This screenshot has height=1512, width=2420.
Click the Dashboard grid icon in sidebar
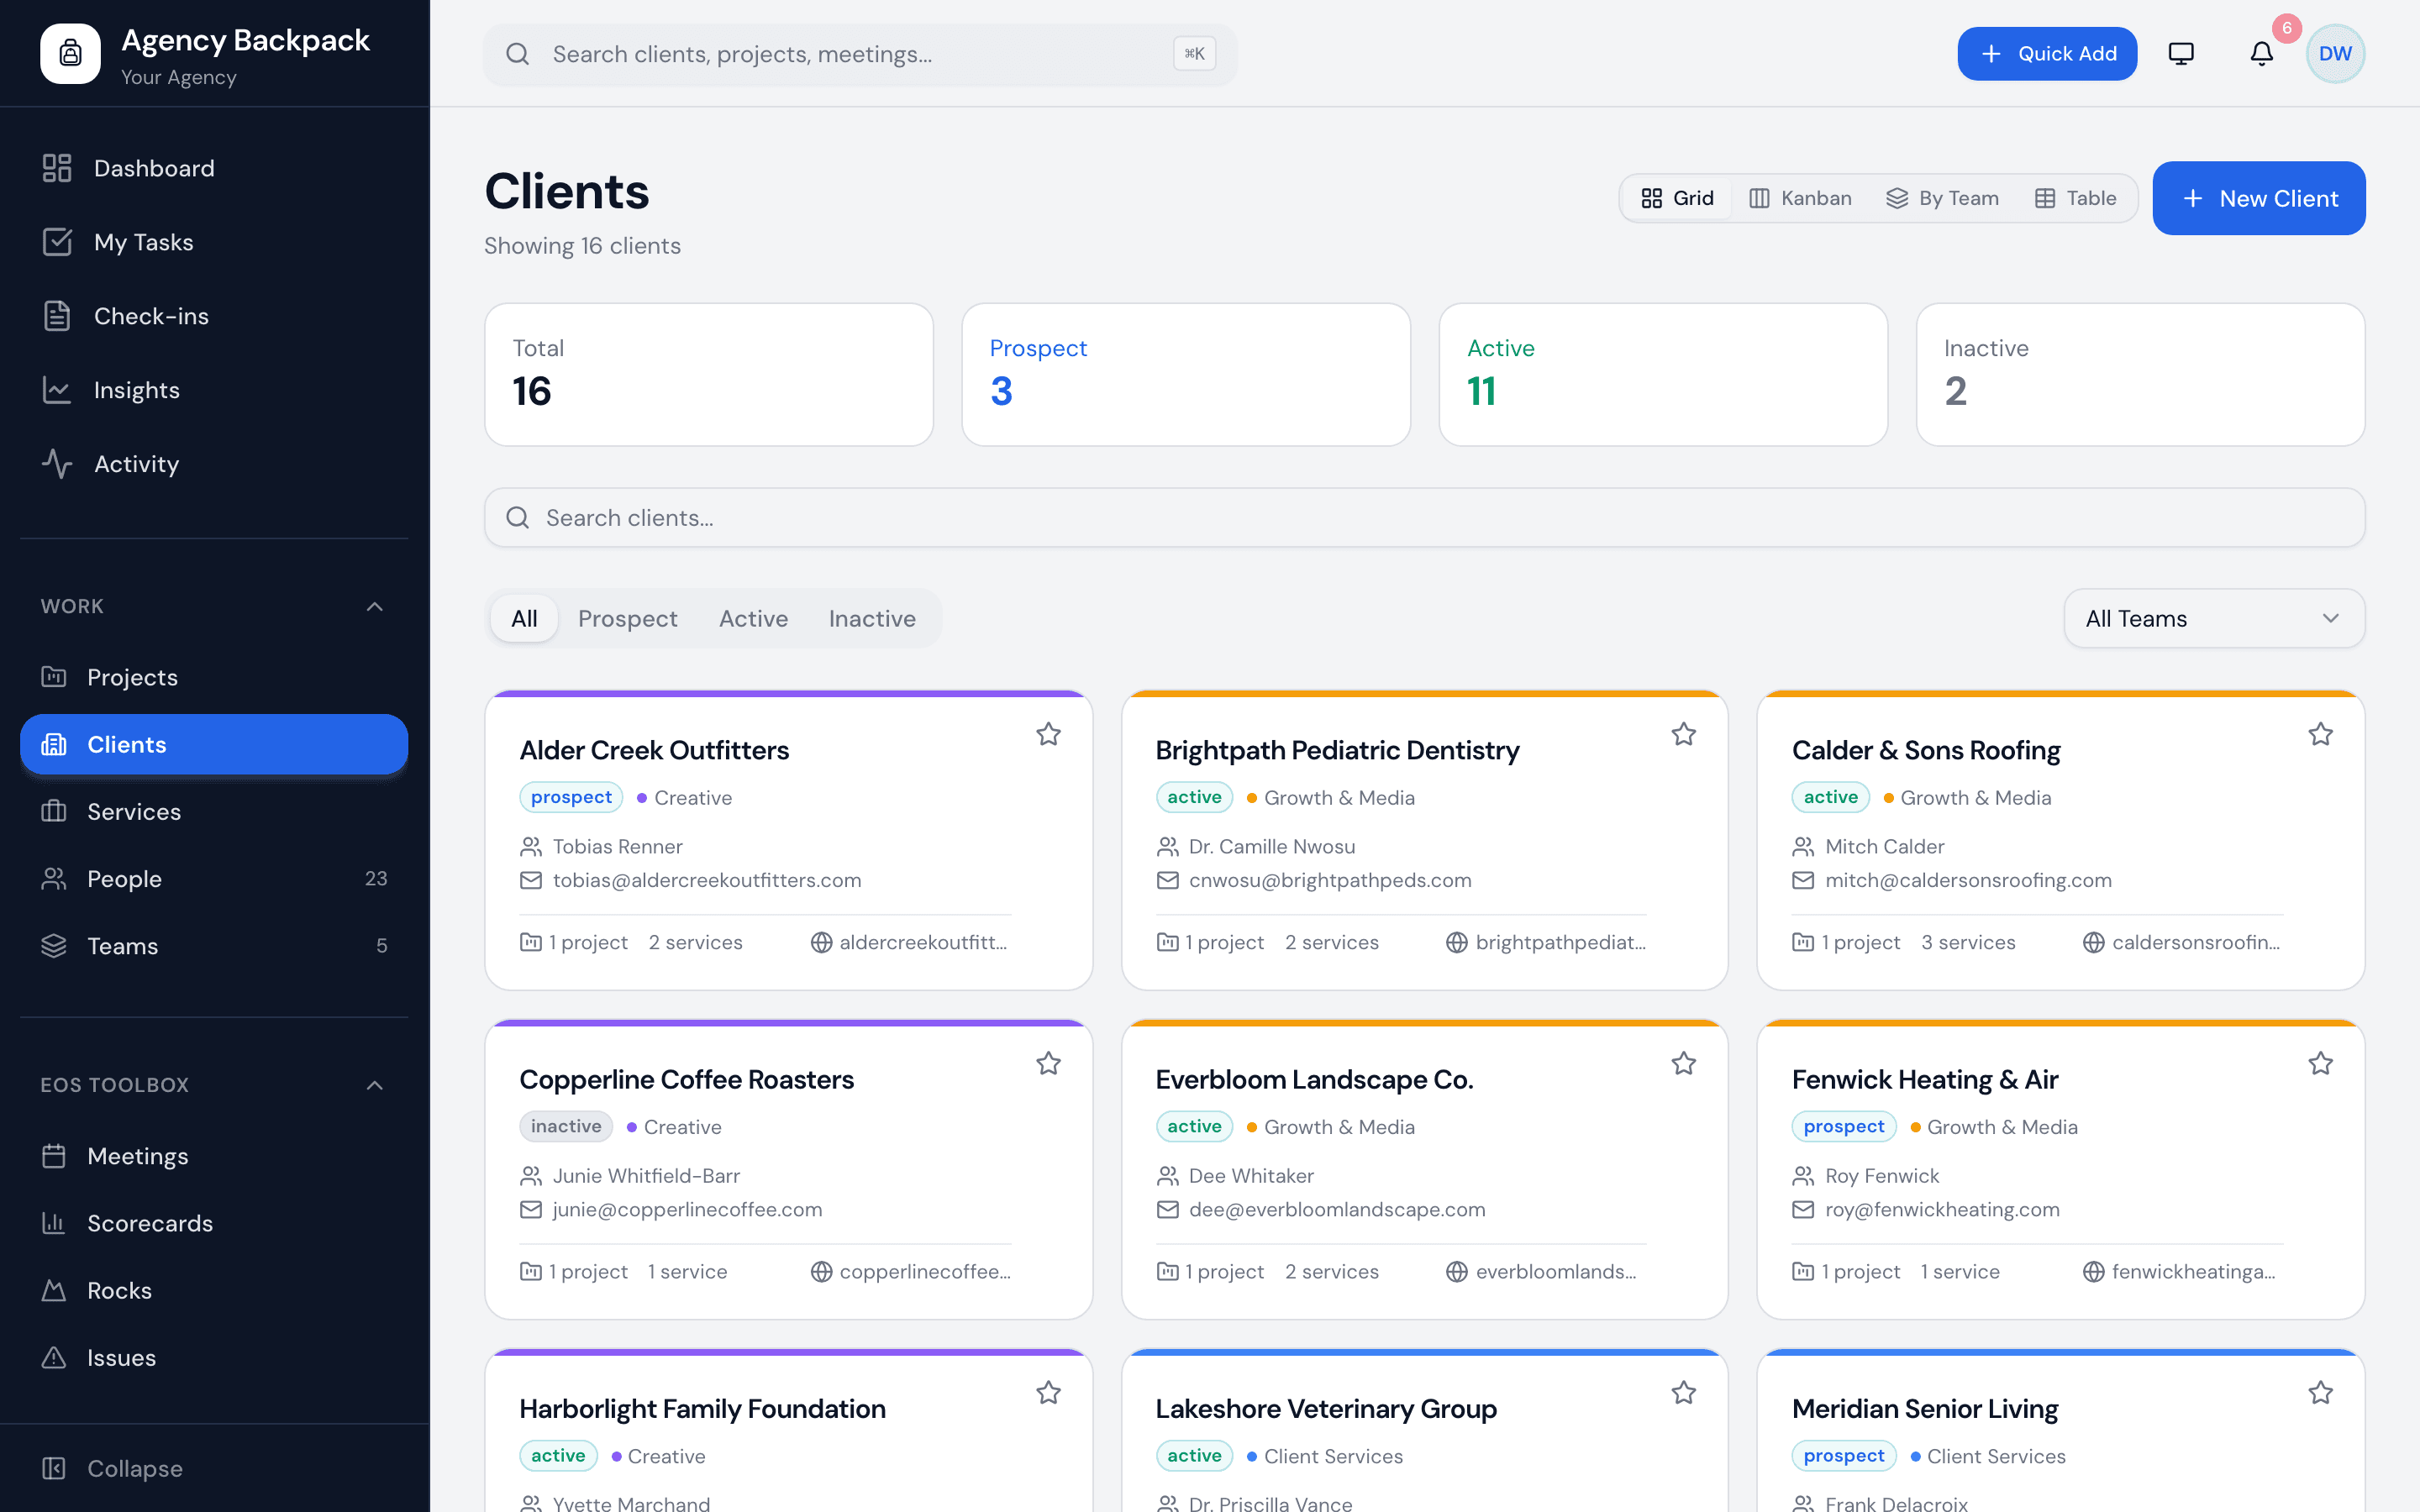[x=57, y=168]
